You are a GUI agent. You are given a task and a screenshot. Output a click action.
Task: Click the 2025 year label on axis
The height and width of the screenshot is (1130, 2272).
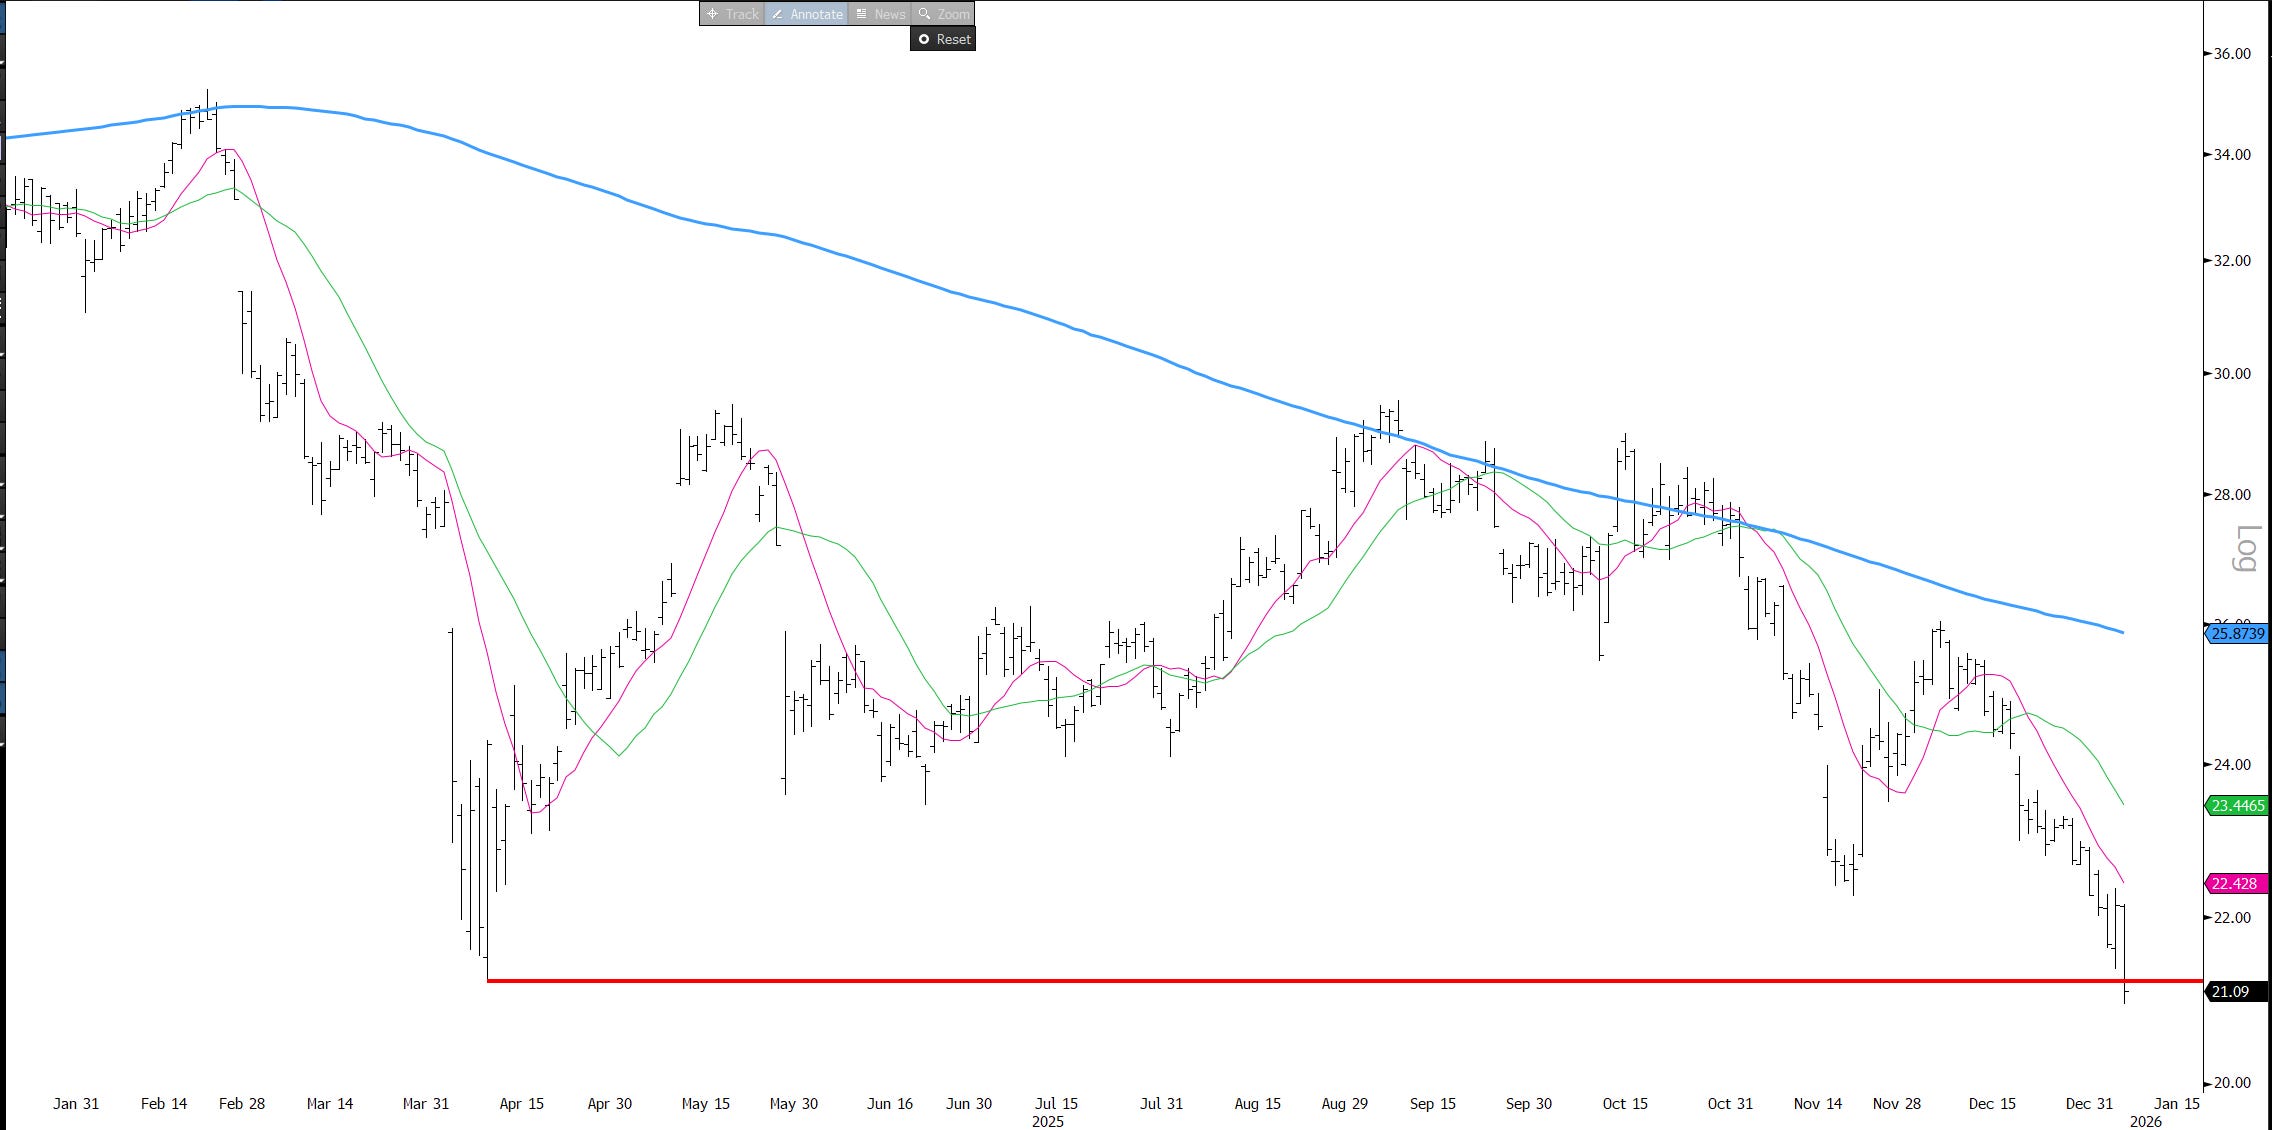coord(1047,1121)
